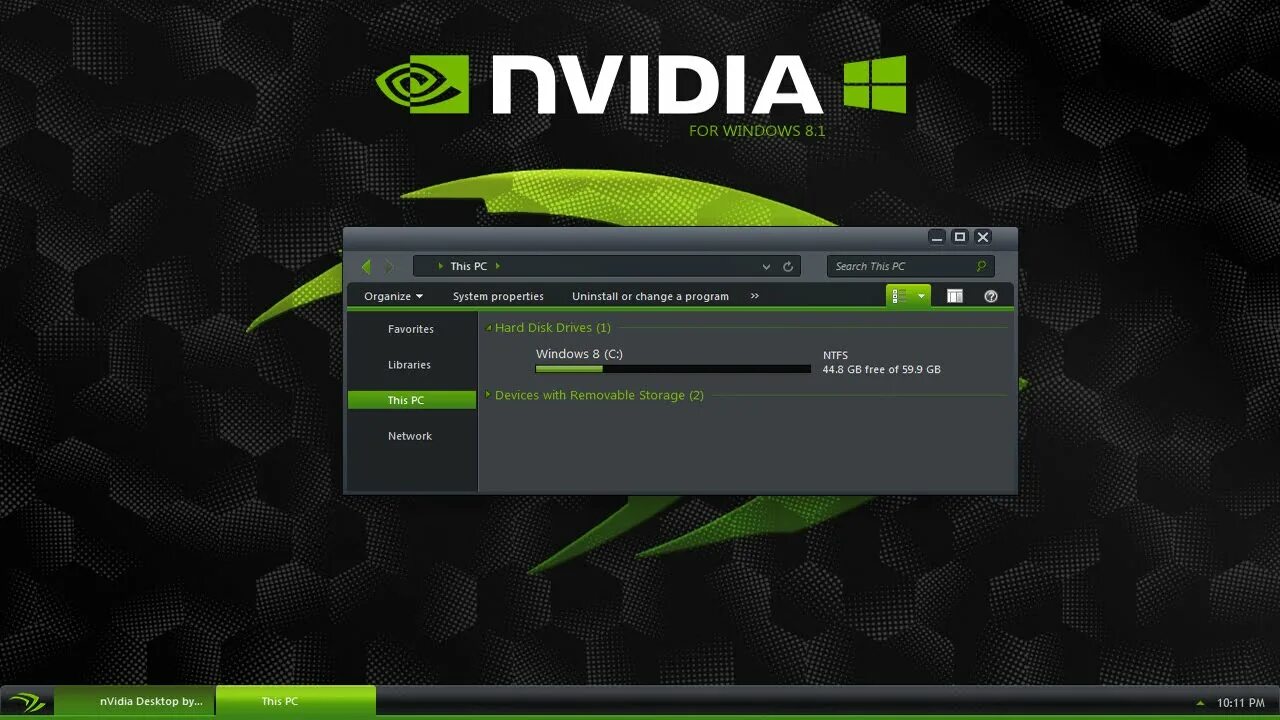Select Favorites in navigation pane
1280x720 pixels.
coord(411,329)
